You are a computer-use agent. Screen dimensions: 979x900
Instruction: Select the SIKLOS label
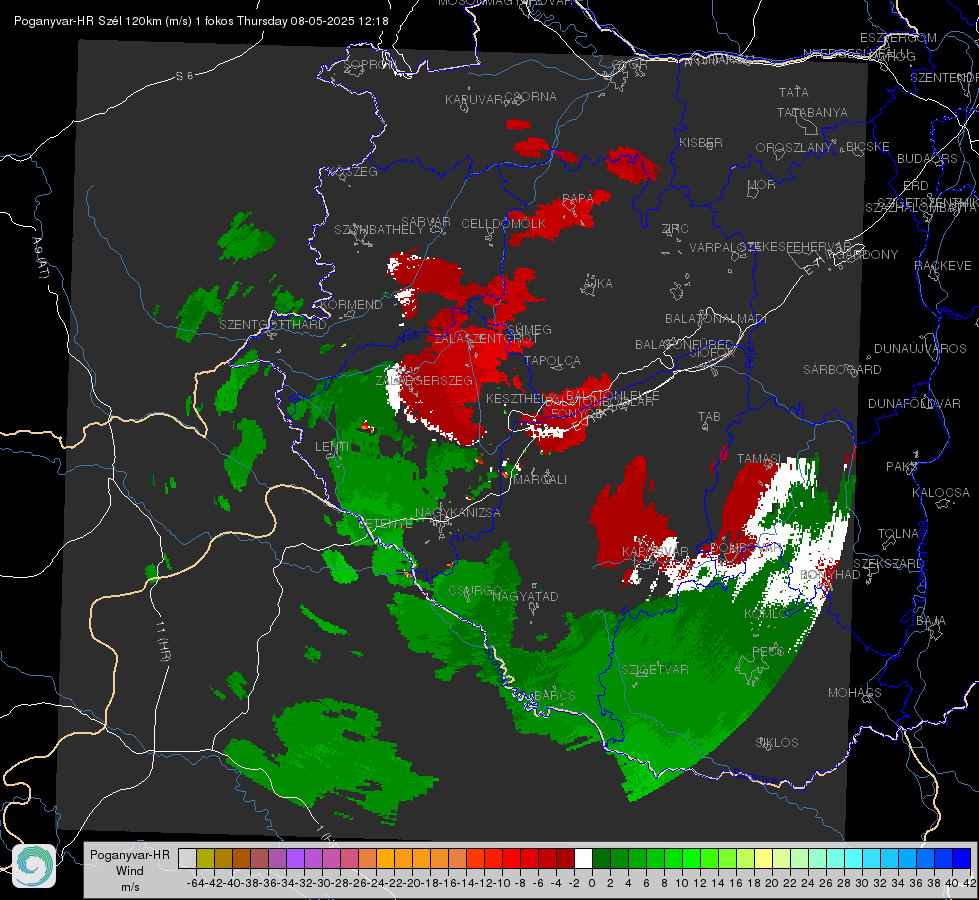pyautogui.click(x=777, y=743)
